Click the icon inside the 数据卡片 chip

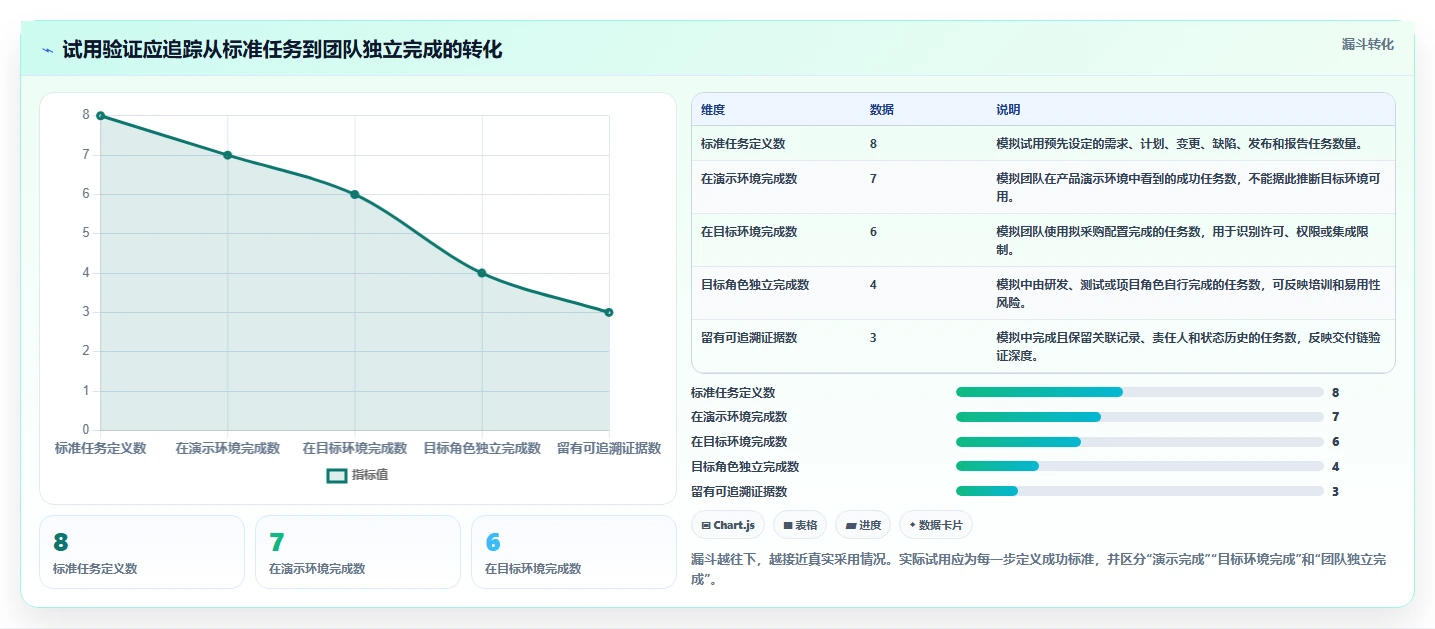click(x=913, y=525)
